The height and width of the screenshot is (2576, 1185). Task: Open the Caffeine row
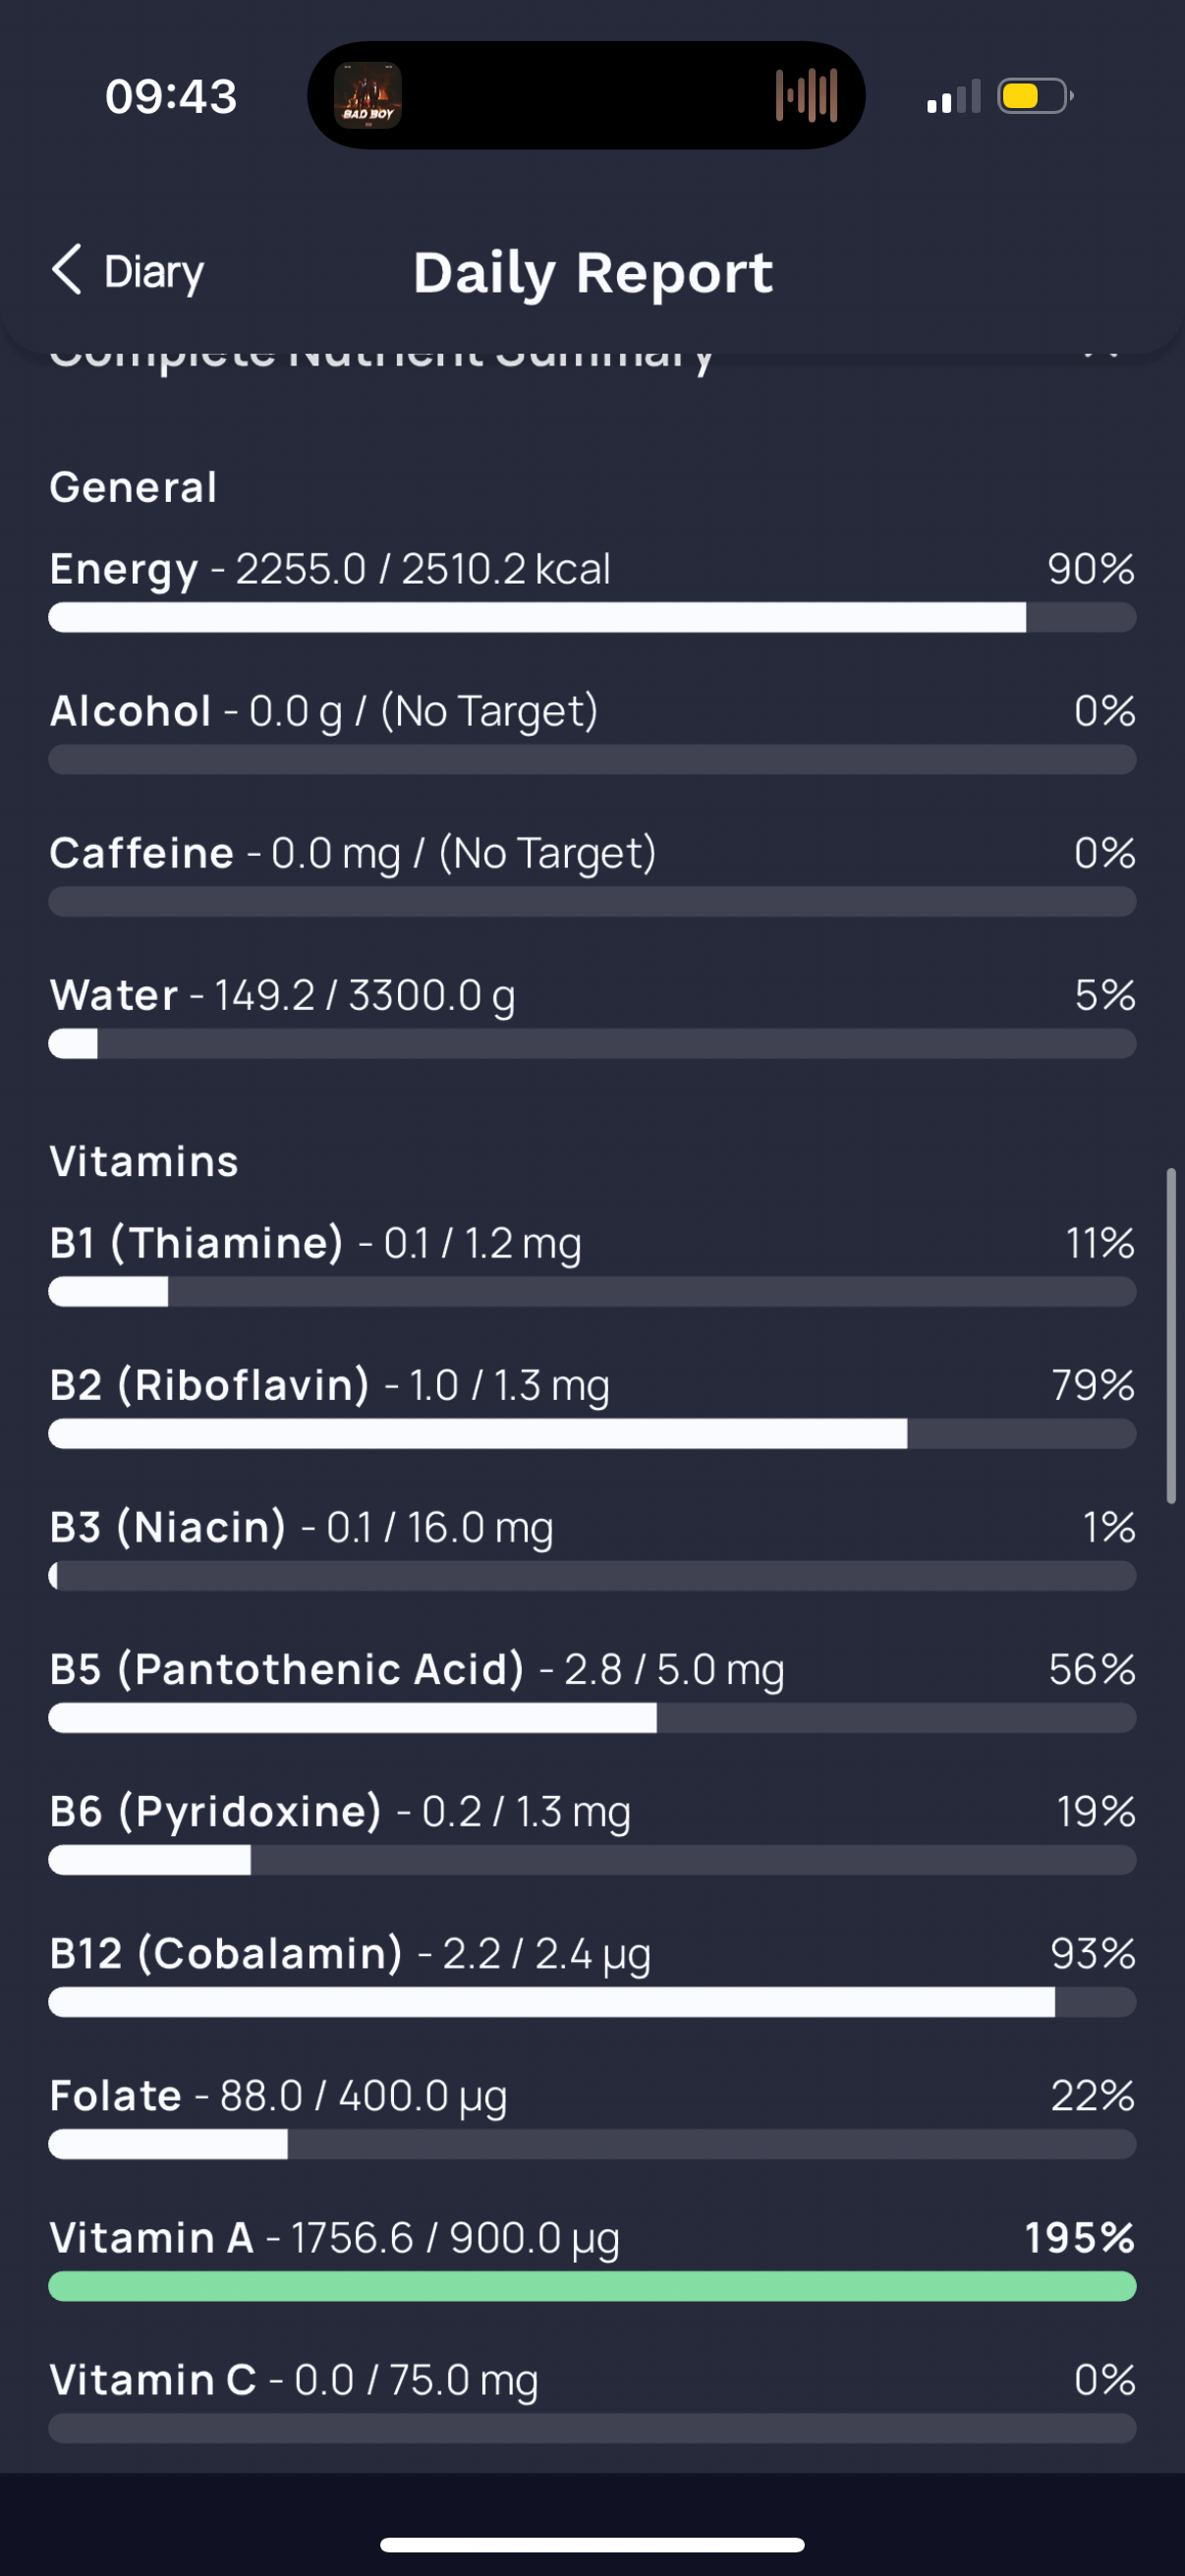pos(592,873)
